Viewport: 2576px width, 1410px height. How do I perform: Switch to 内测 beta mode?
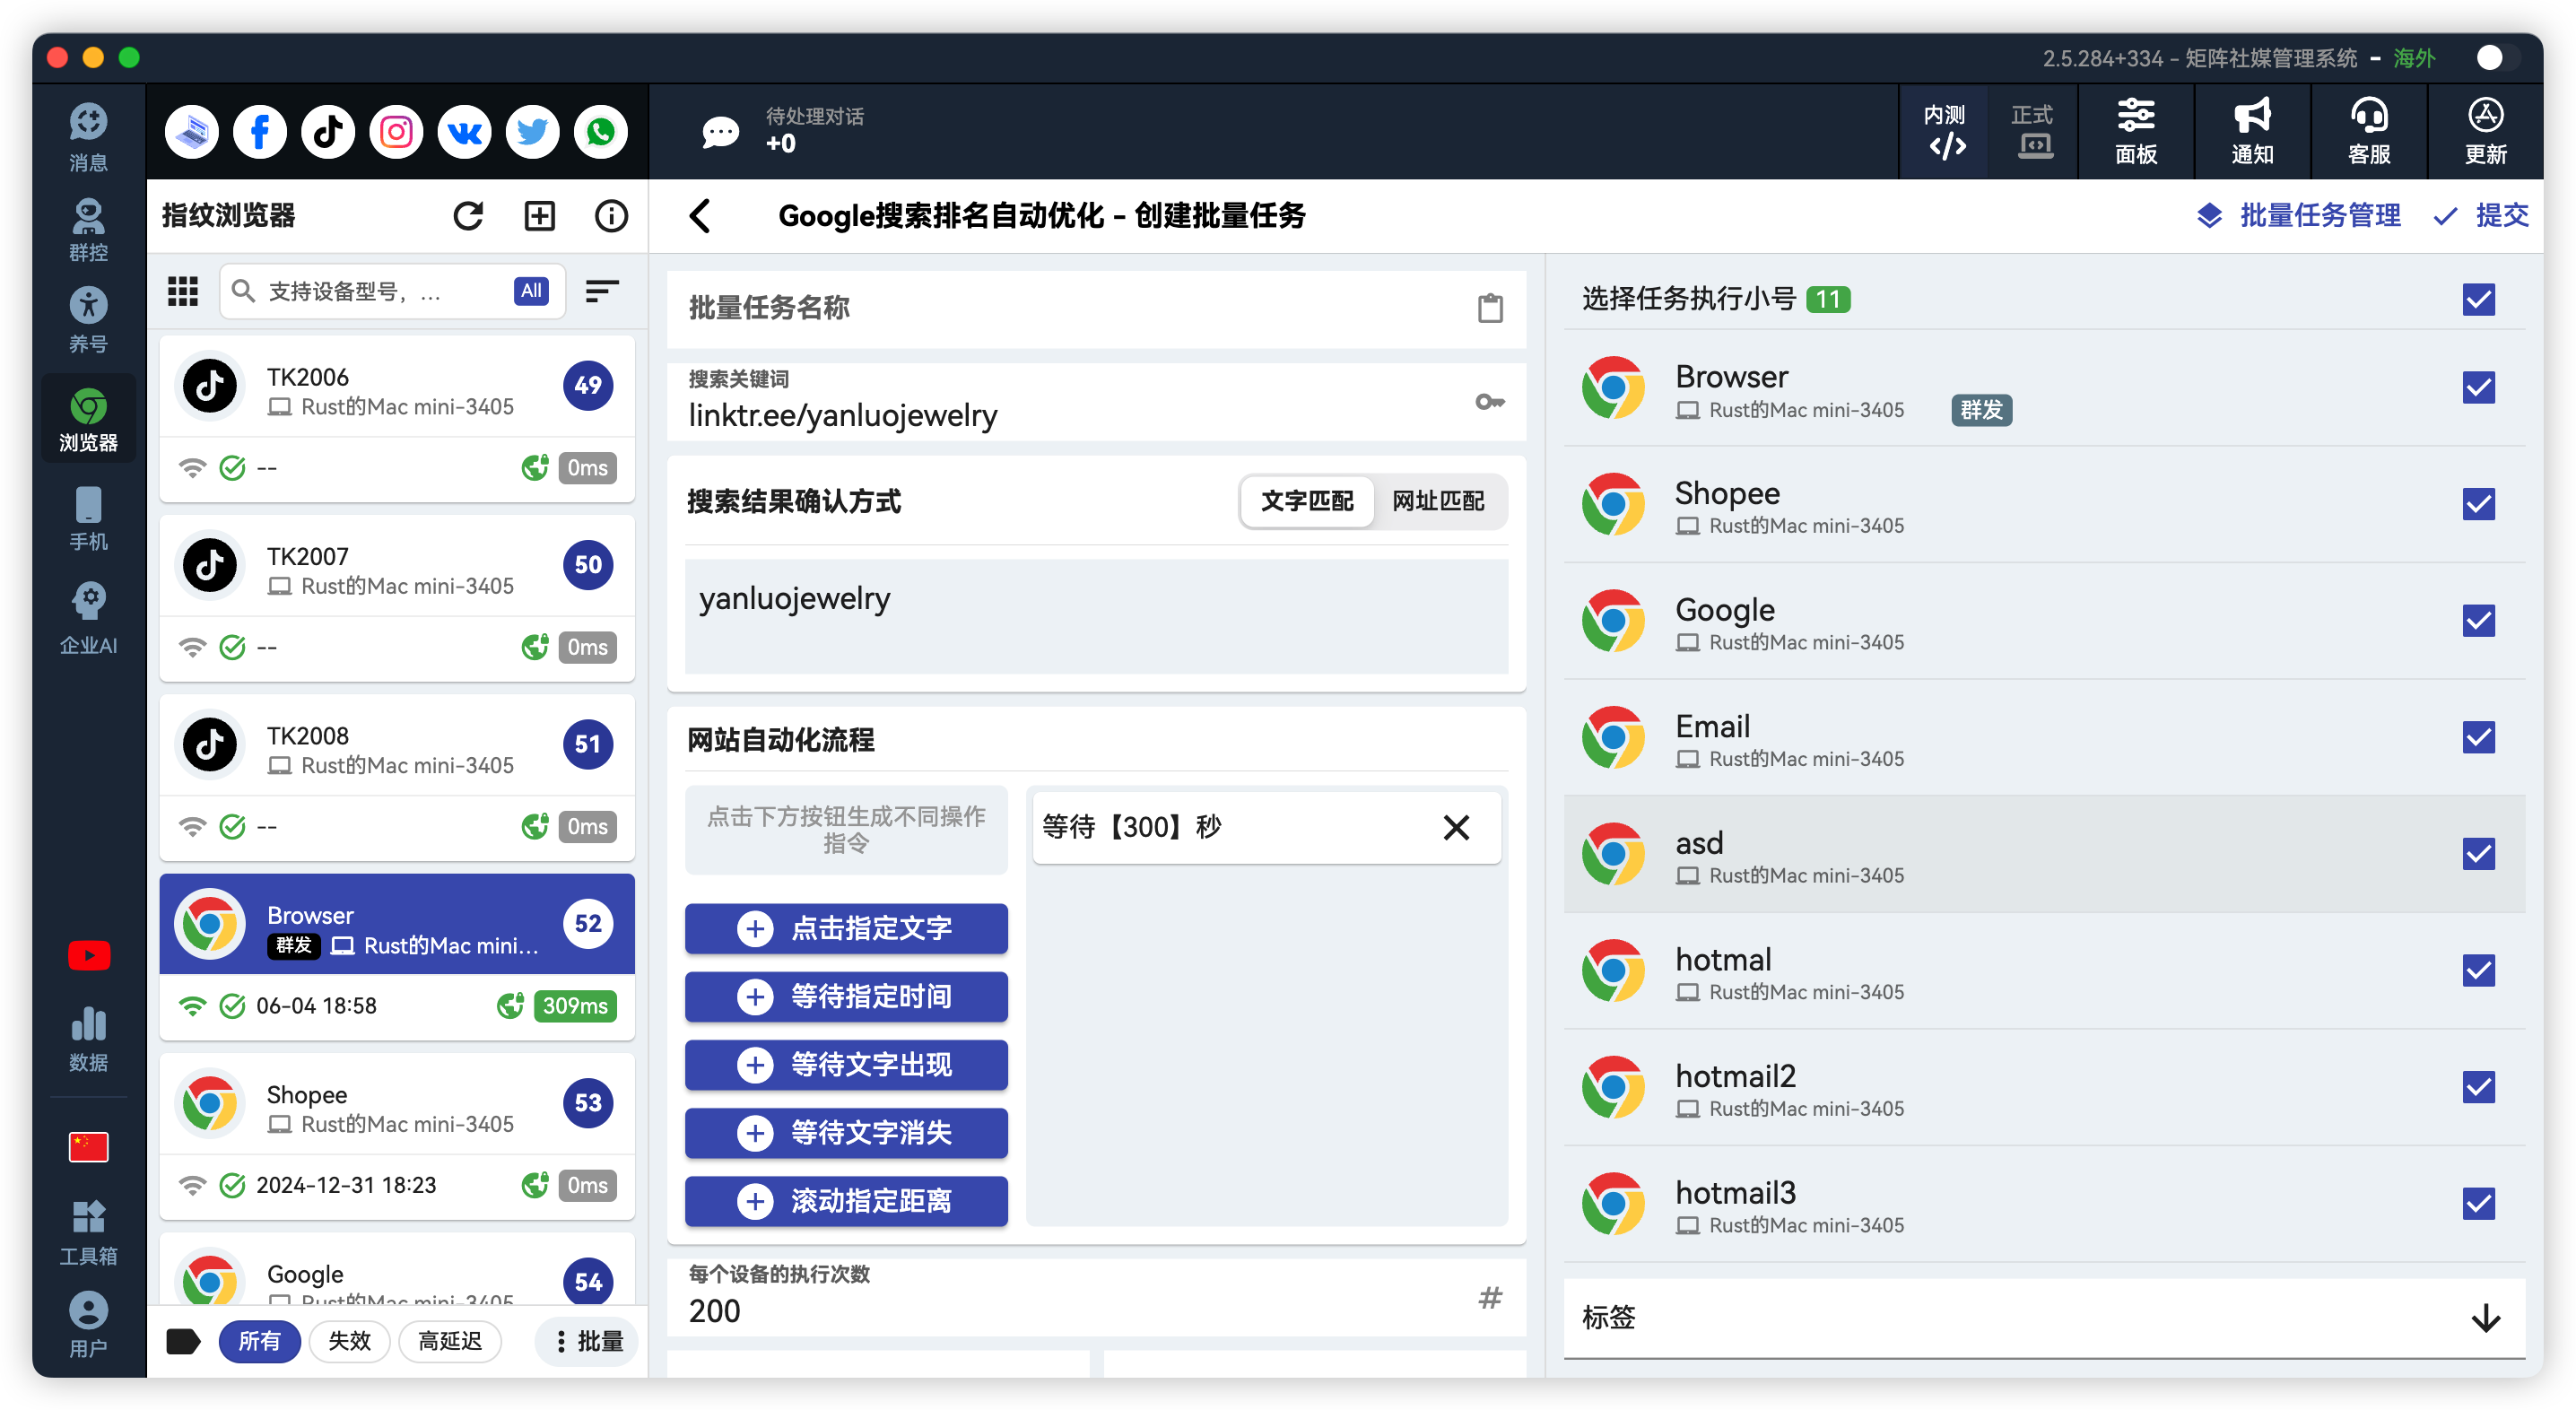pyautogui.click(x=1944, y=131)
